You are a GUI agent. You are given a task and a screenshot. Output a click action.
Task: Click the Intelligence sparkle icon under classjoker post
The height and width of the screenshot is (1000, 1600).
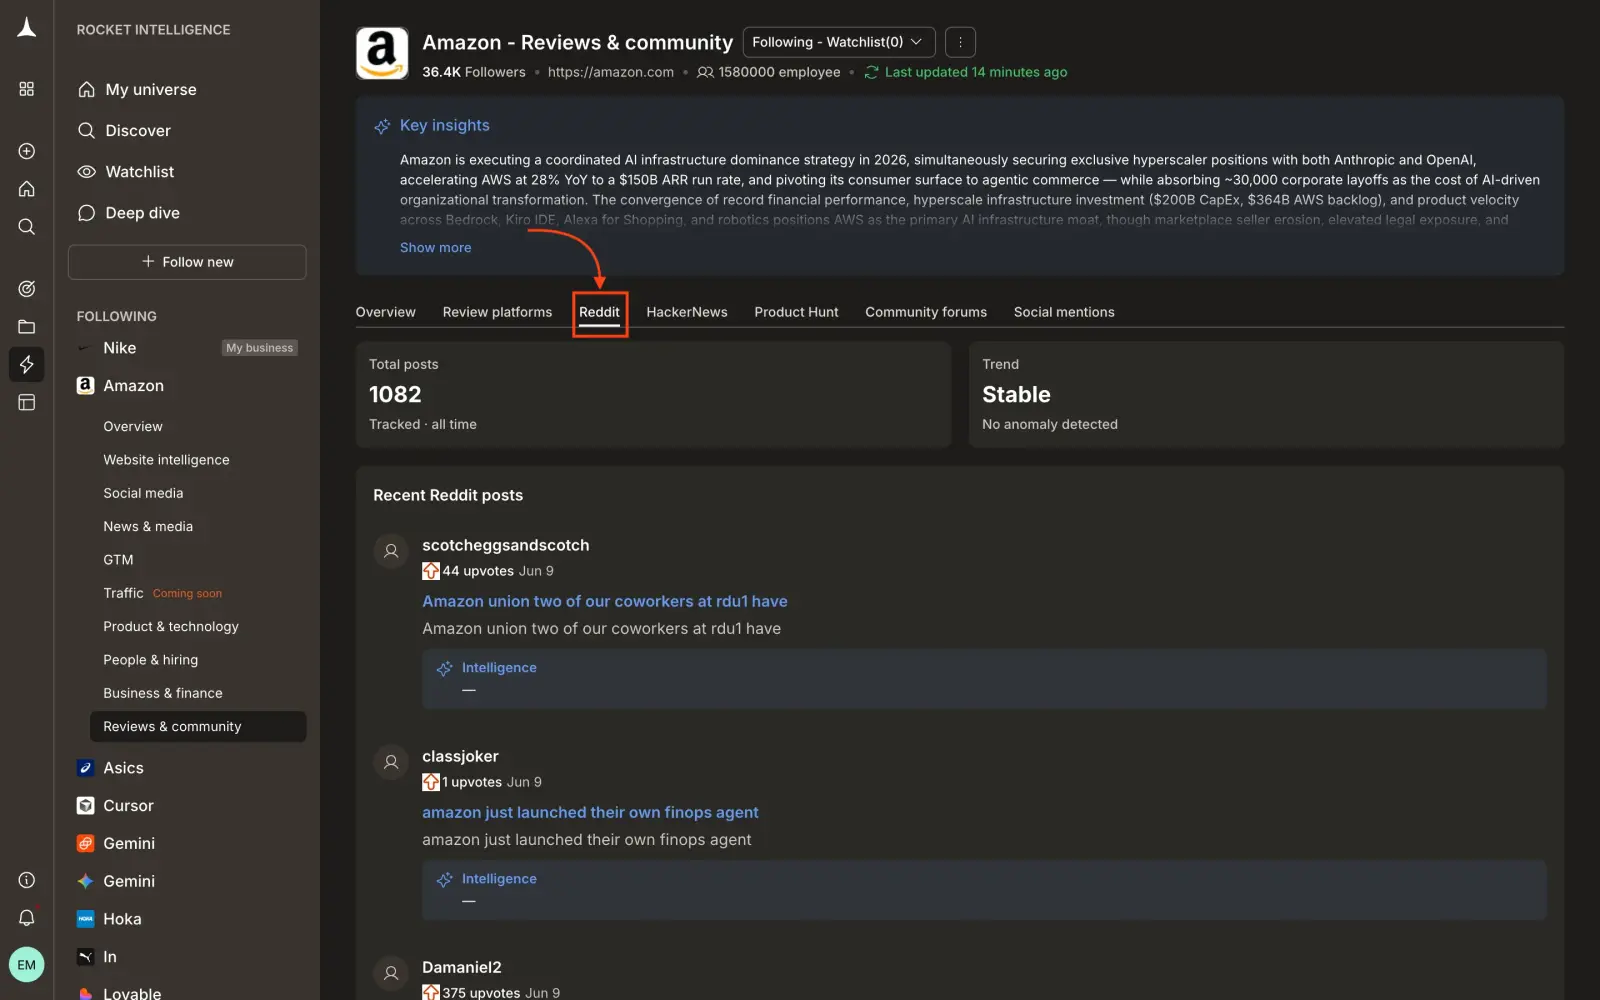[x=445, y=879]
